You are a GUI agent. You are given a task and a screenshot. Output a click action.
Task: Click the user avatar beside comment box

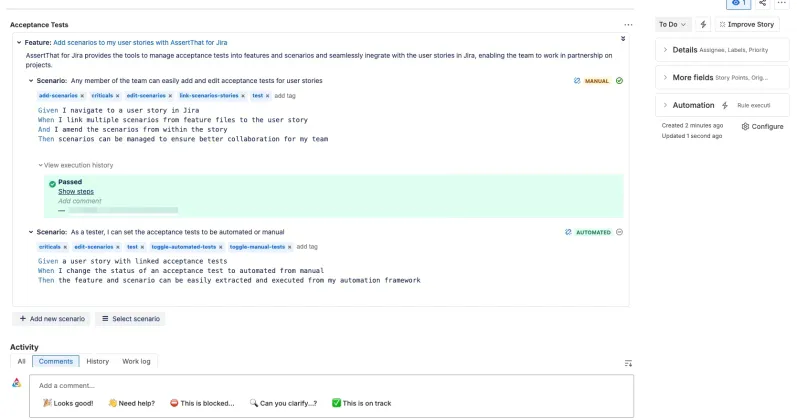pyautogui.click(x=17, y=383)
